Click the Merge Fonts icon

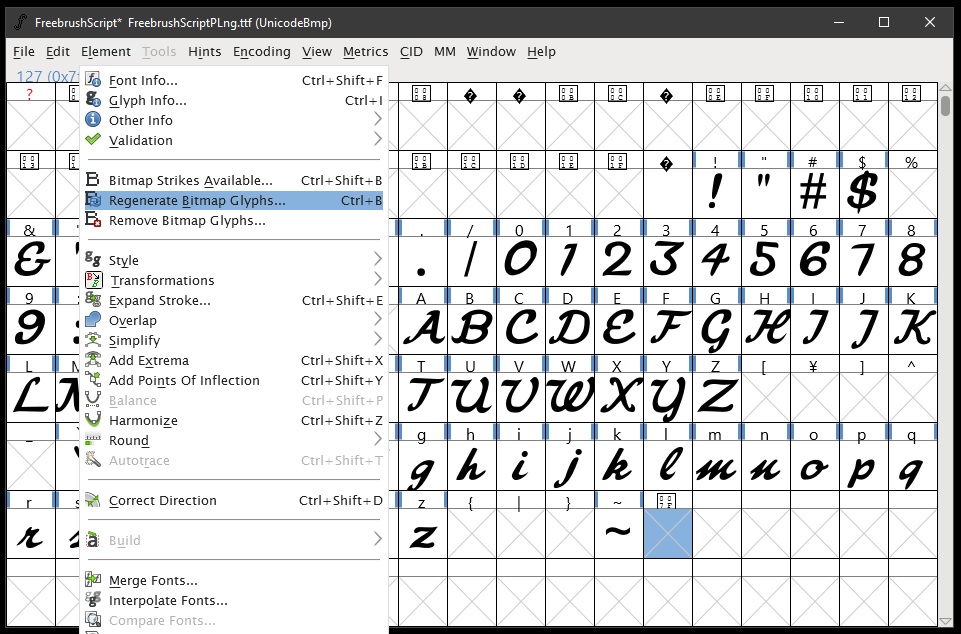(x=93, y=579)
